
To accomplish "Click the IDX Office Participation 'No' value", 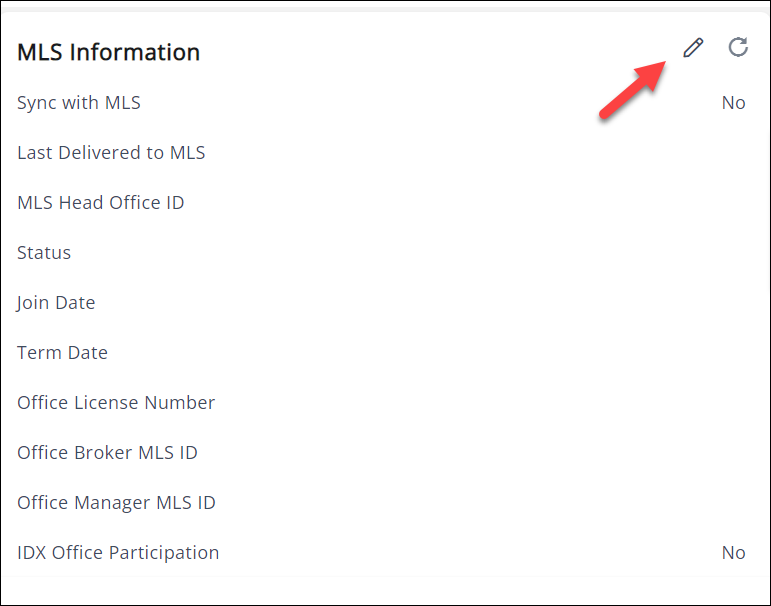I will pos(733,553).
